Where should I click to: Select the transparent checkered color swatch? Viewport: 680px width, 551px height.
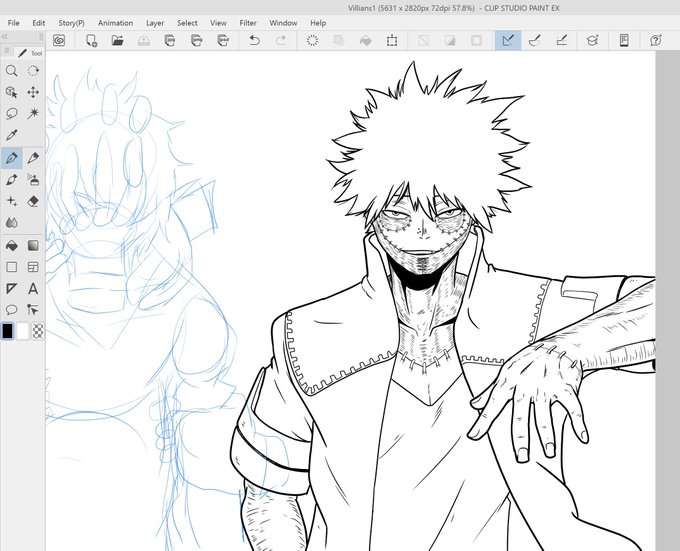[38, 332]
